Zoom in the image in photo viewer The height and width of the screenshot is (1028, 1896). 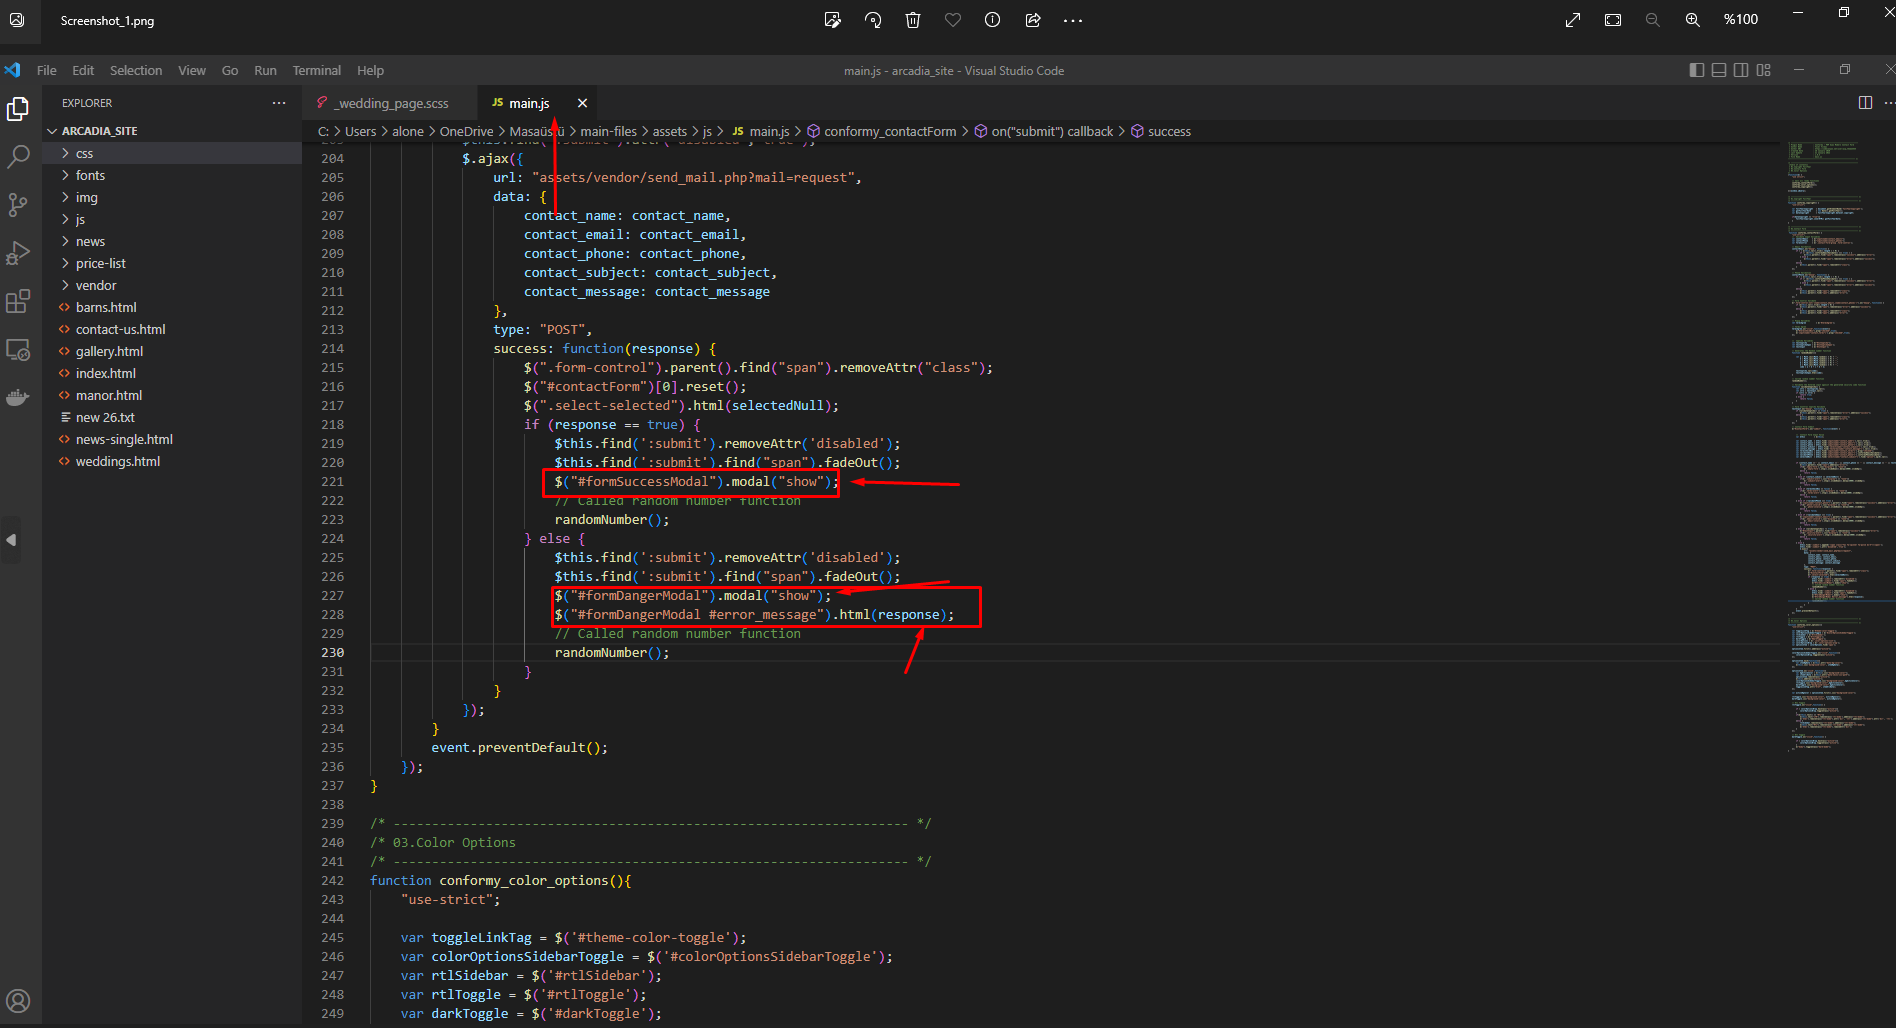[1693, 20]
